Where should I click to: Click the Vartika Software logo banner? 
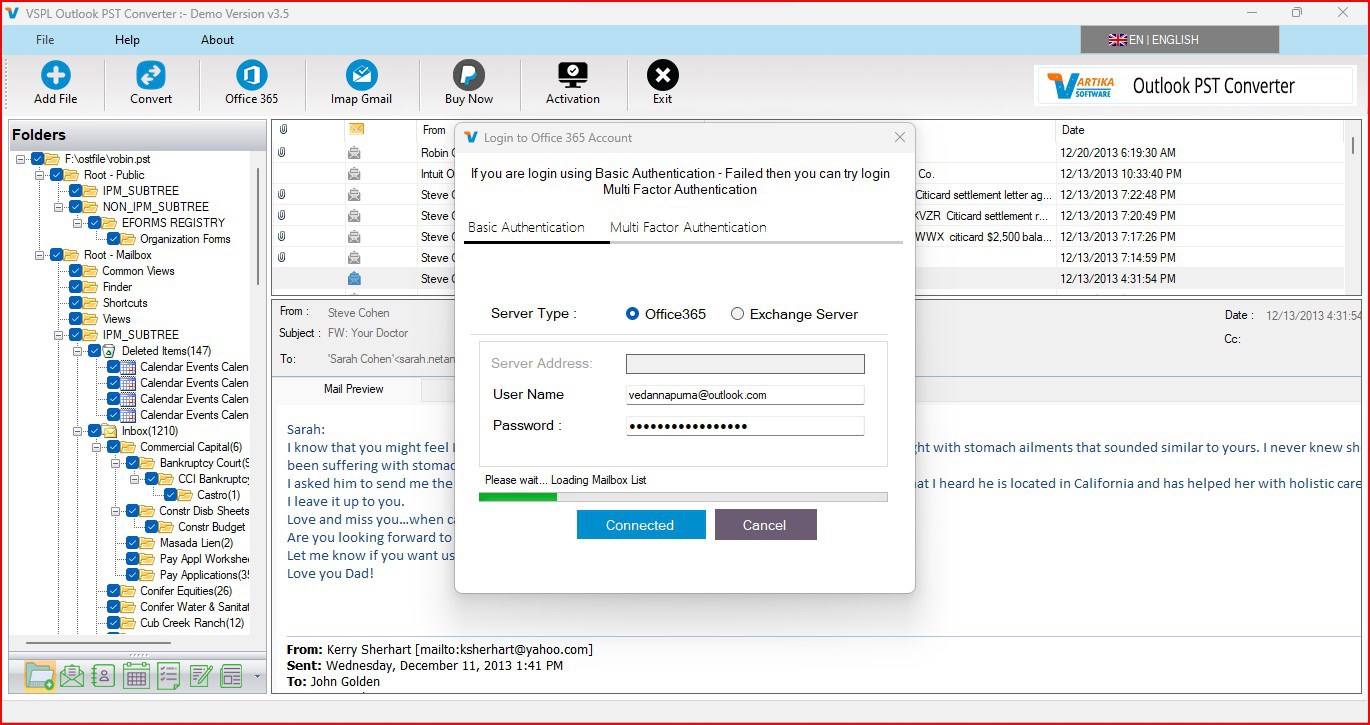[1195, 85]
